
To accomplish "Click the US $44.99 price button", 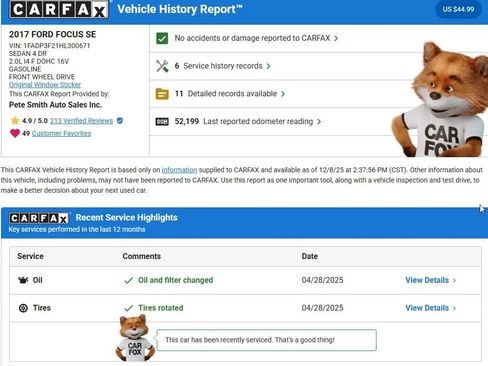I will point(458,9).
